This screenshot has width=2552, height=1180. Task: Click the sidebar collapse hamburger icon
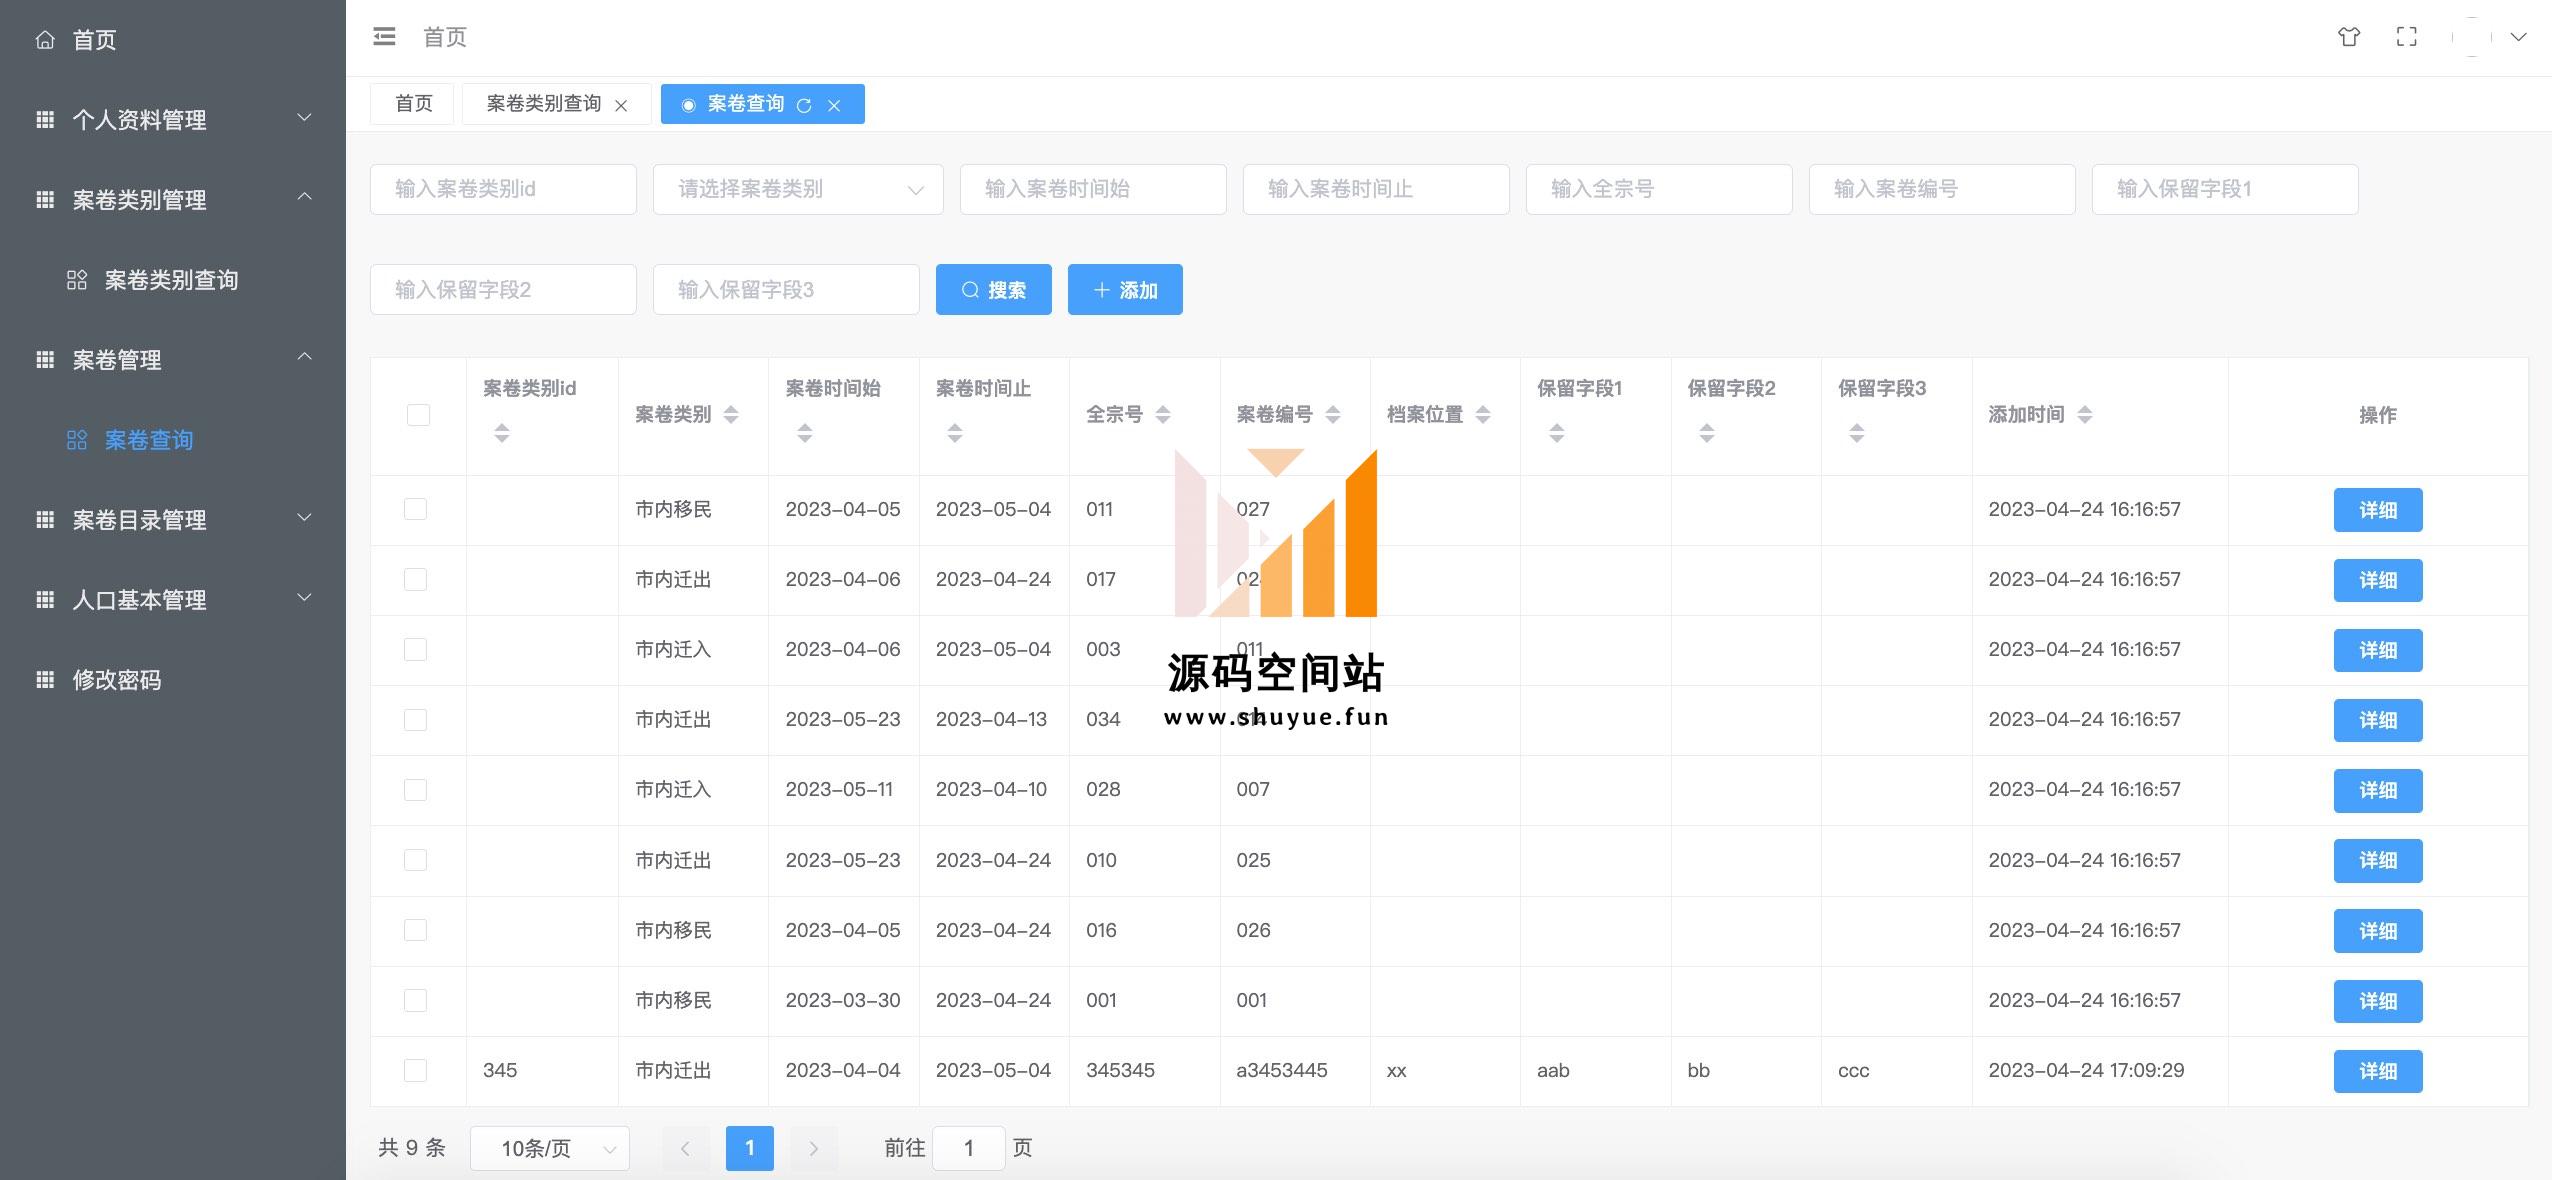[x=384, y=37]
